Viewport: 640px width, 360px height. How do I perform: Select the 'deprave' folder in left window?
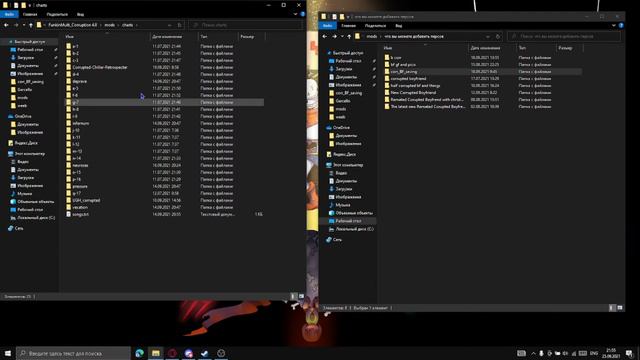click(79, 81)
